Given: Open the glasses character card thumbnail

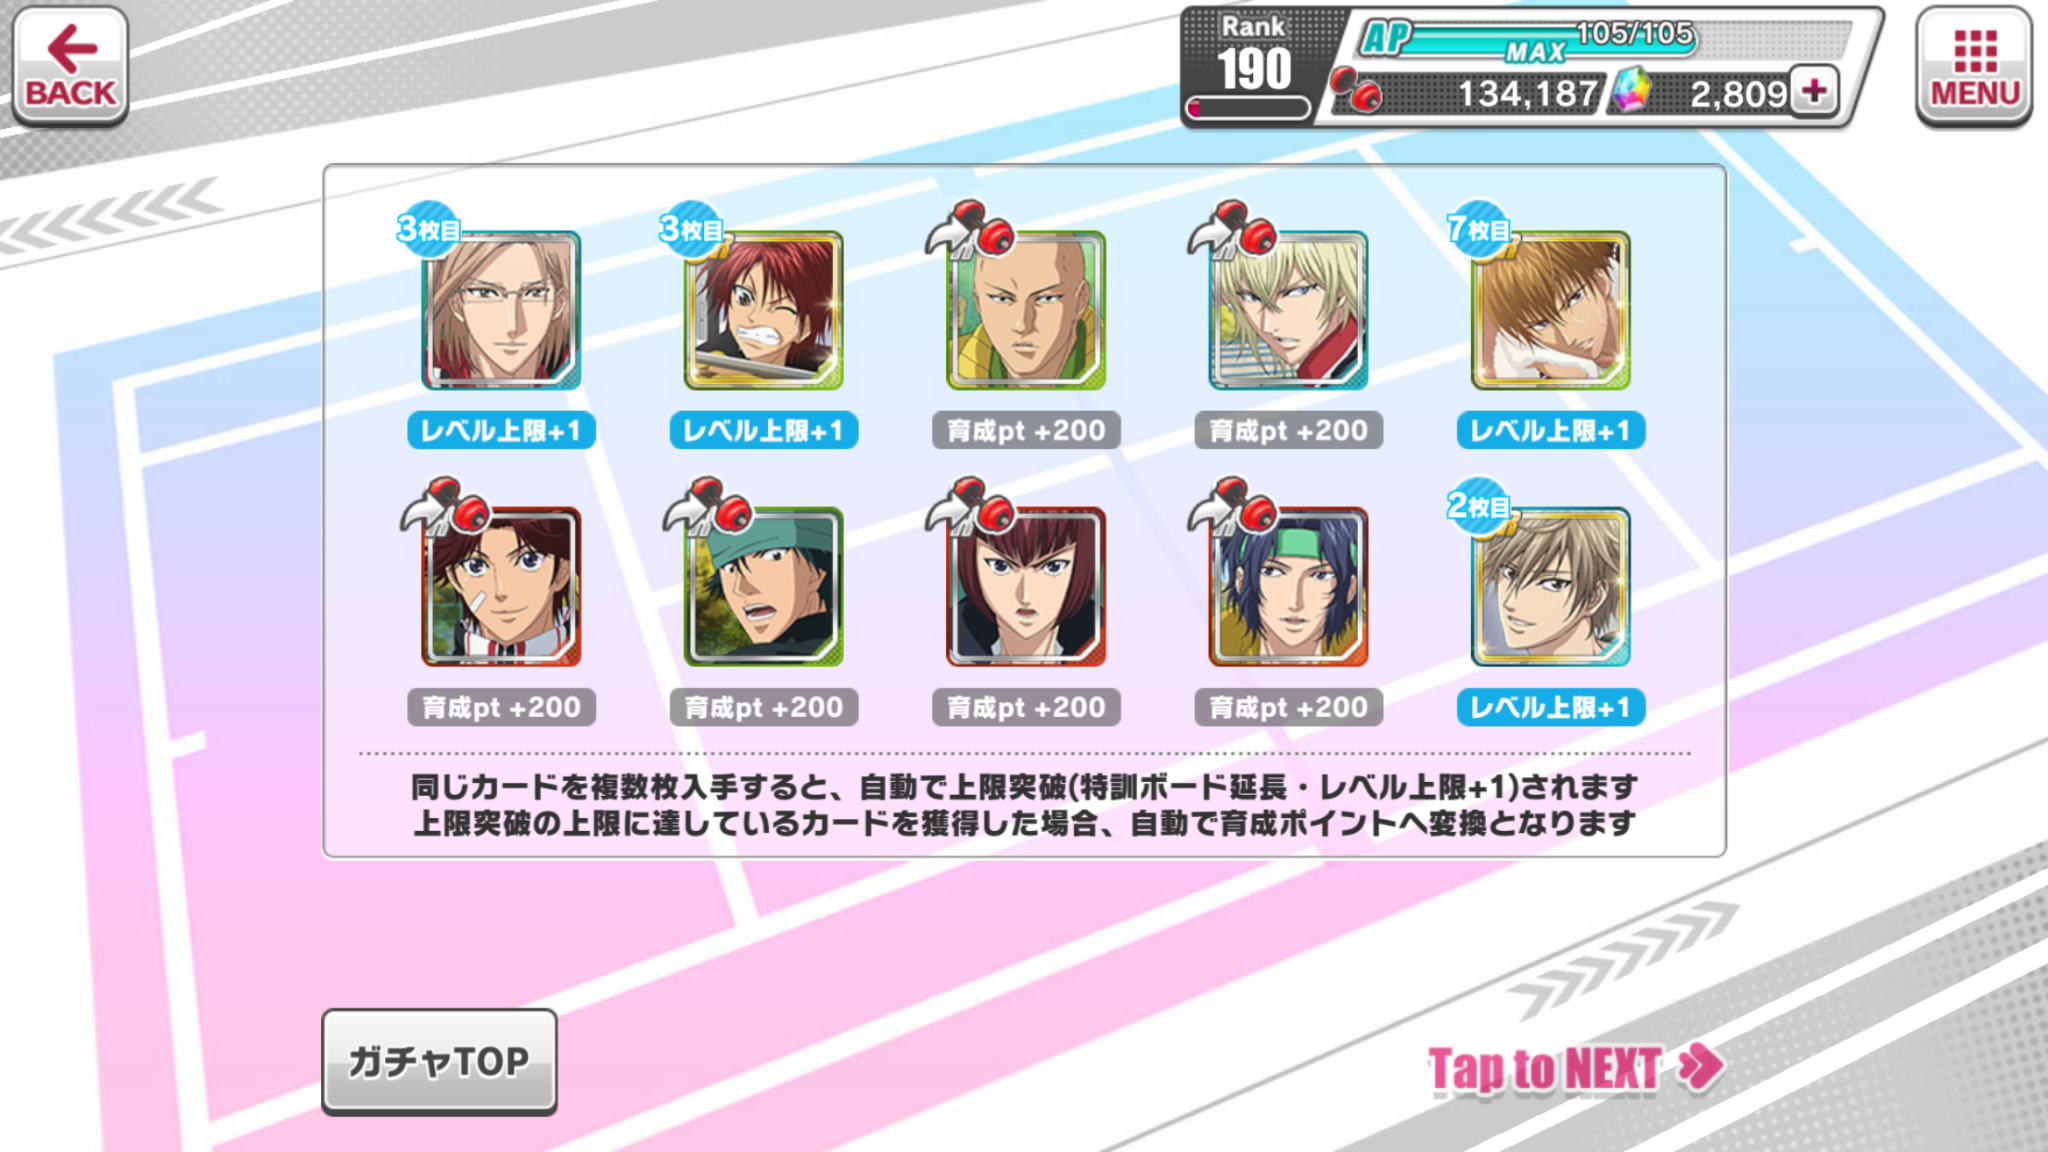Looking at the screenshot, I should tap(501, 310).
